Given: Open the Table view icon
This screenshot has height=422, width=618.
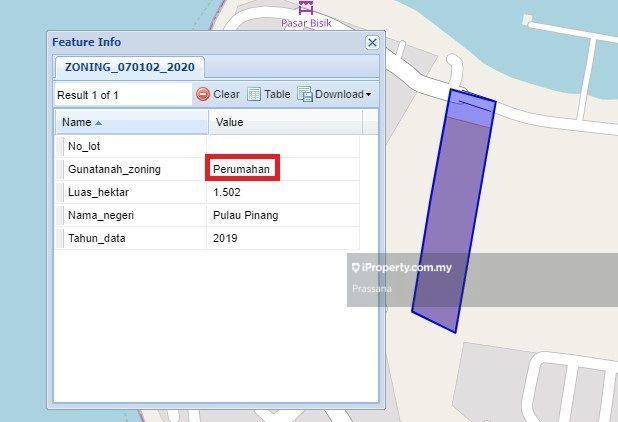Looking at the screenshot, I should click(x=254, y=94).
